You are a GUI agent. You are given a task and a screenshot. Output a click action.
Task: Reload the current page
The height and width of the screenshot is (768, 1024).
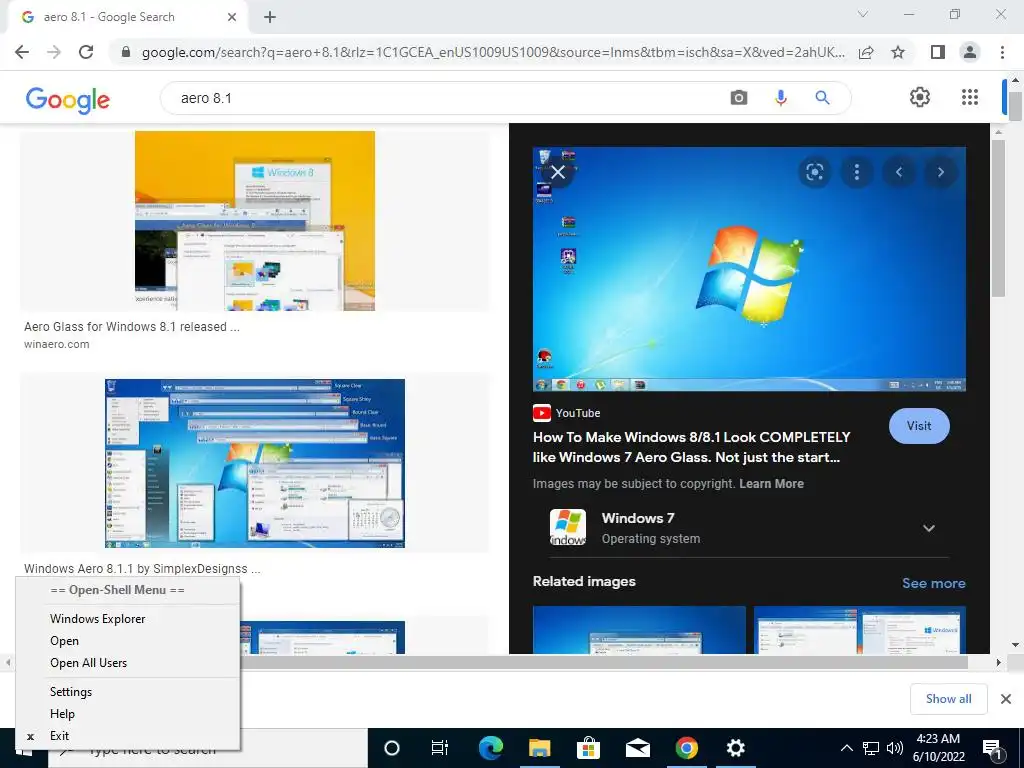86,52
